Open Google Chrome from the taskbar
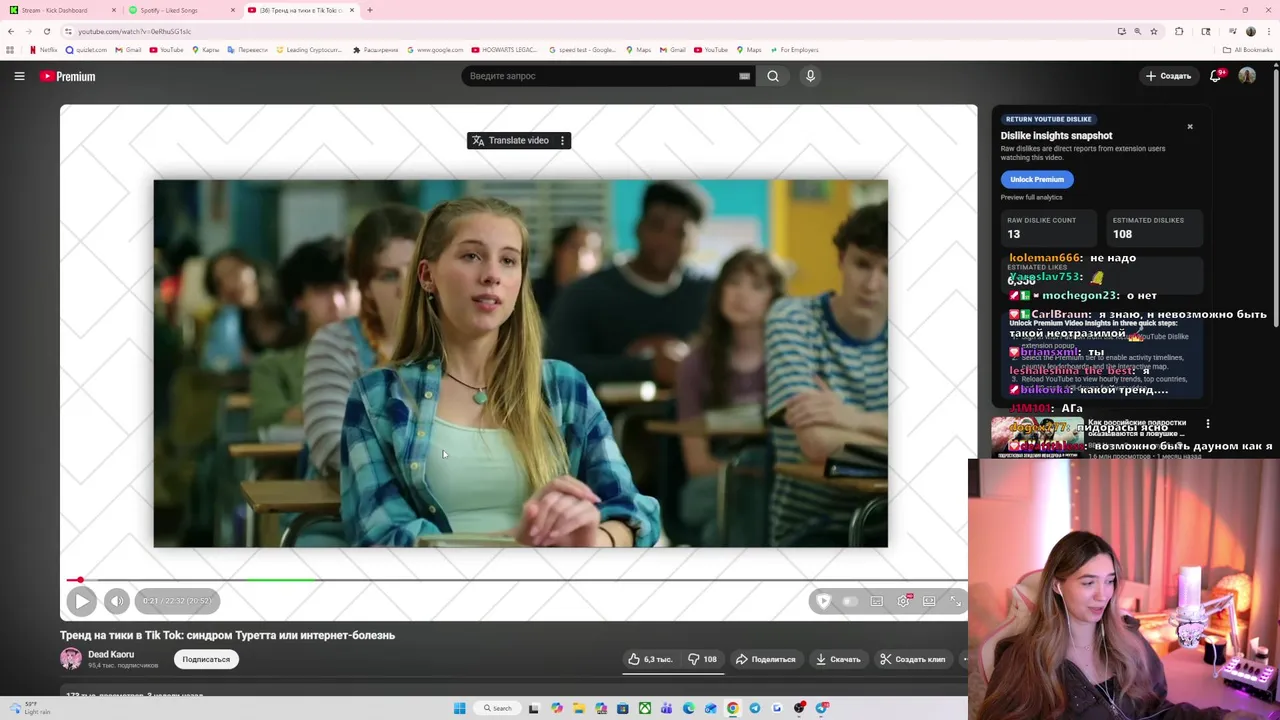 tap(733, 708)
